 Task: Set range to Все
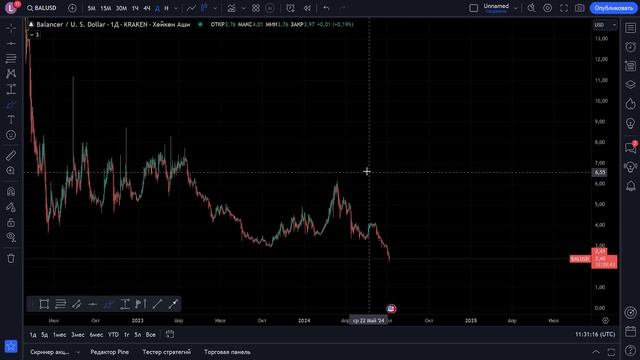pyautogui.click(x=151, y=335)
